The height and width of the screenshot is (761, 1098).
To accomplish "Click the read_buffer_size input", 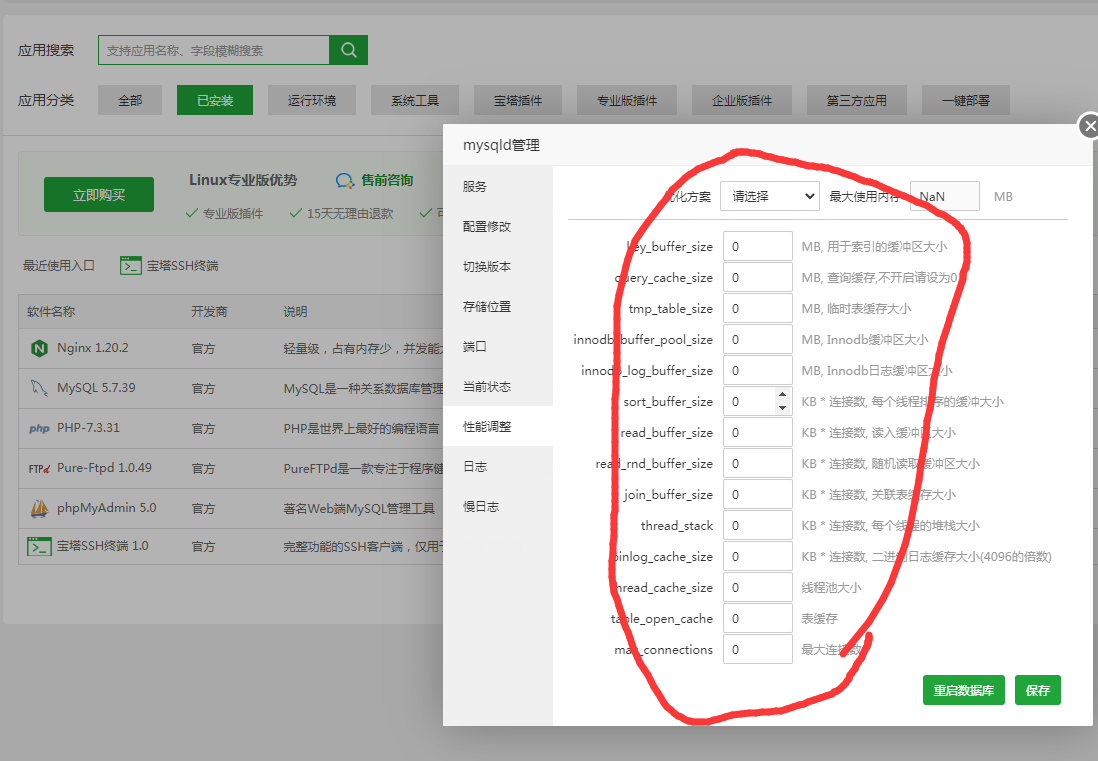I will [x=758, y=433].
